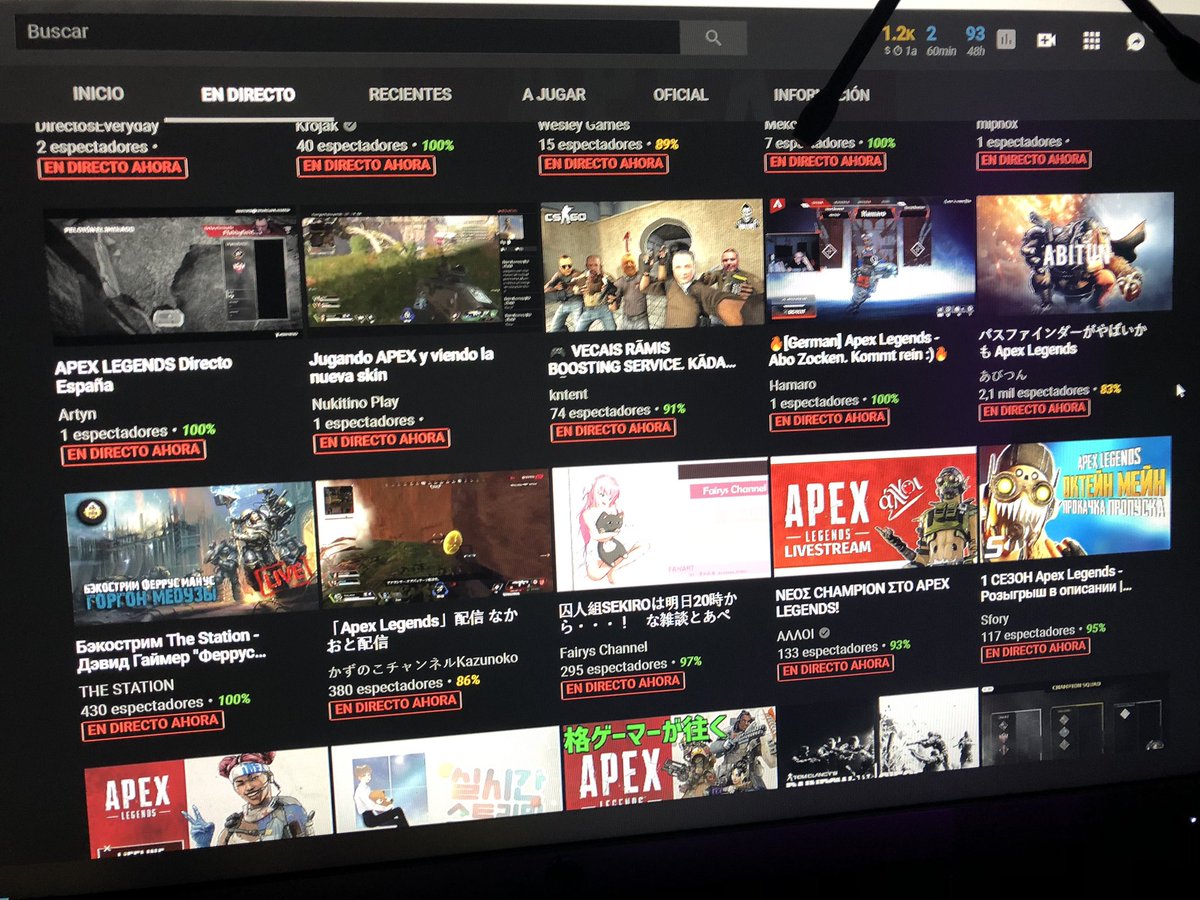Click EN DIRECTO AHORA badge under Sfory
The image size is (1200, 900).
pos(1035,650)
